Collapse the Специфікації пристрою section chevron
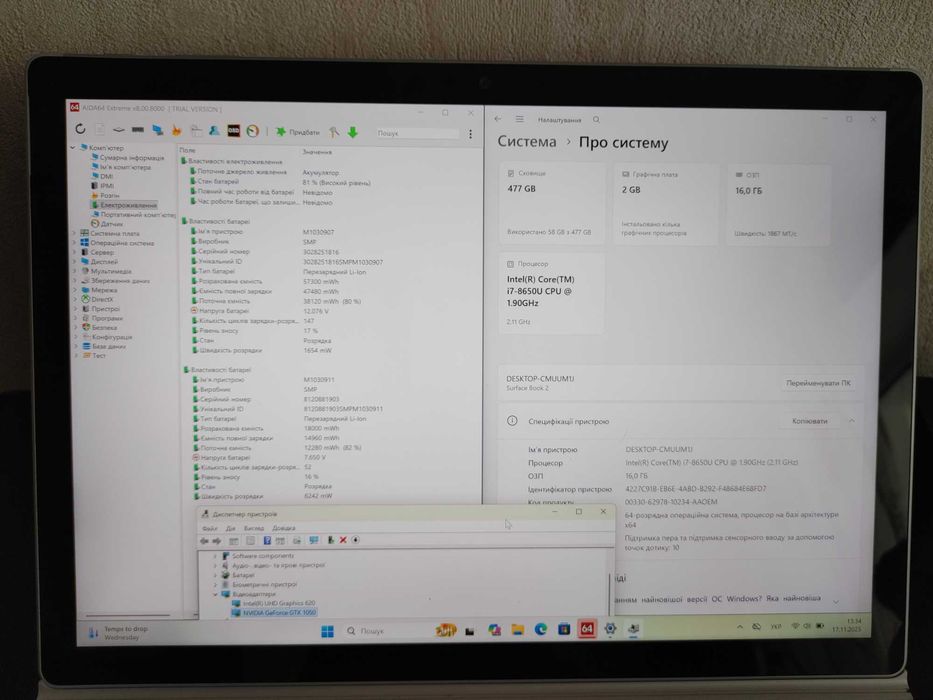The height and width of the screenshot is (700, 933). [x=851, y=421]
